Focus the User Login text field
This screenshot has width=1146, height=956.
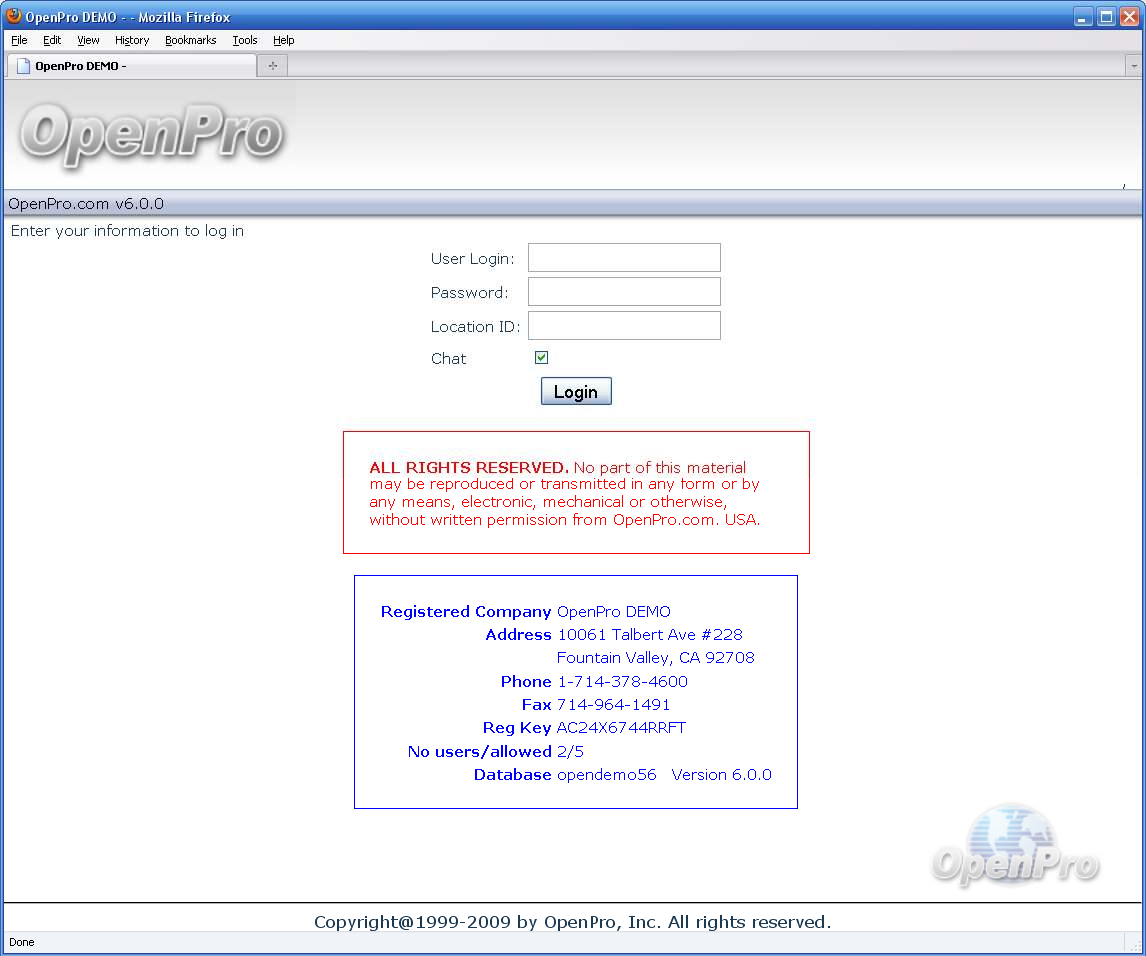(624, 258)
